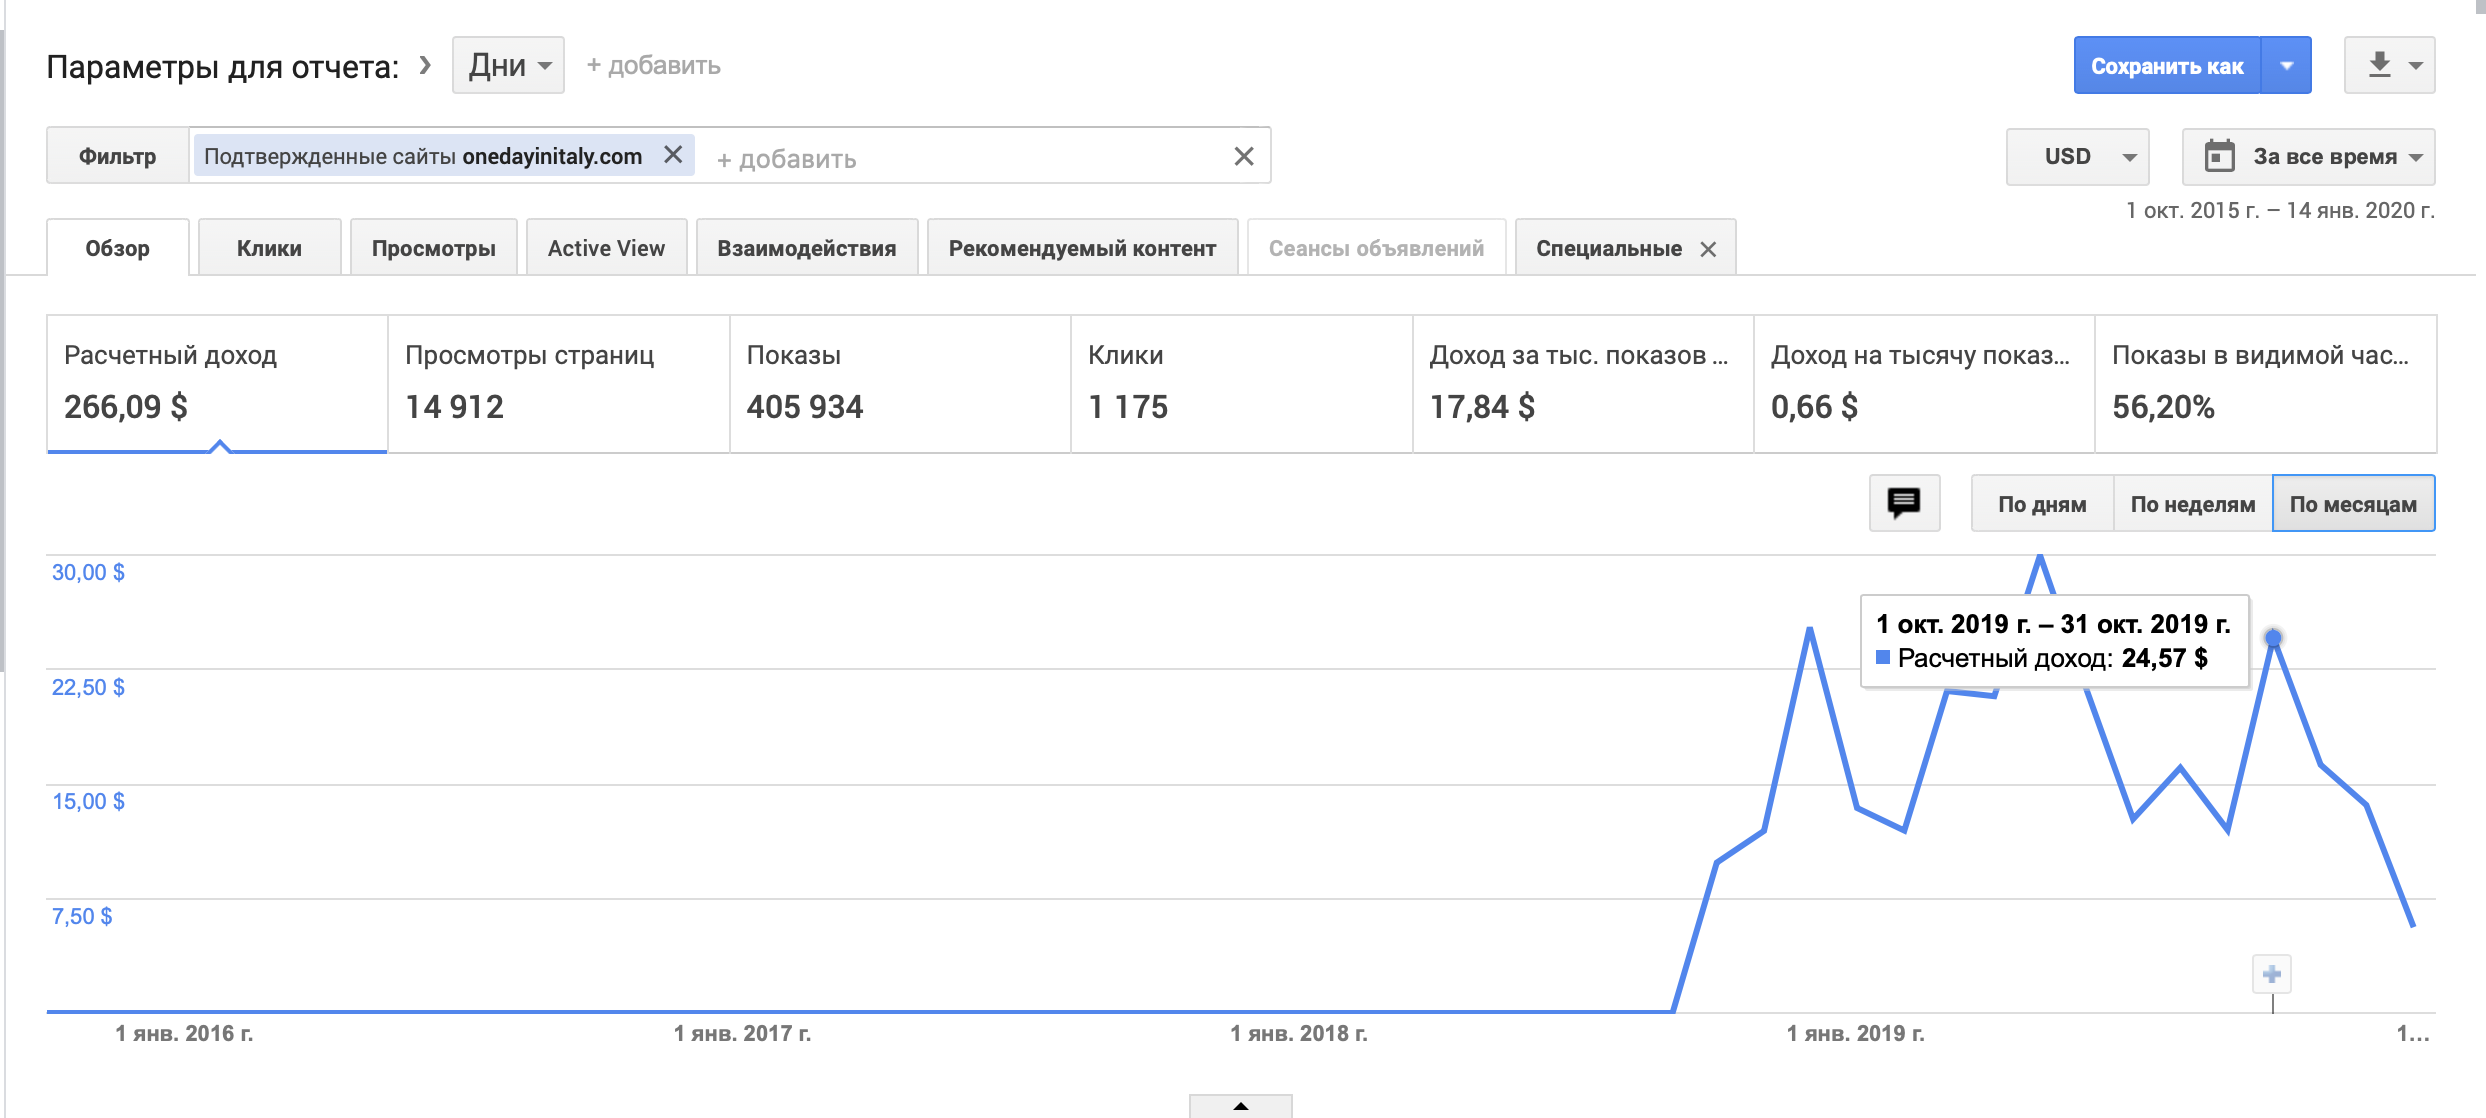Click the plus annotation marker on chart
The height and width of the screenshot is (1118, 2486).
point(2271,974)
